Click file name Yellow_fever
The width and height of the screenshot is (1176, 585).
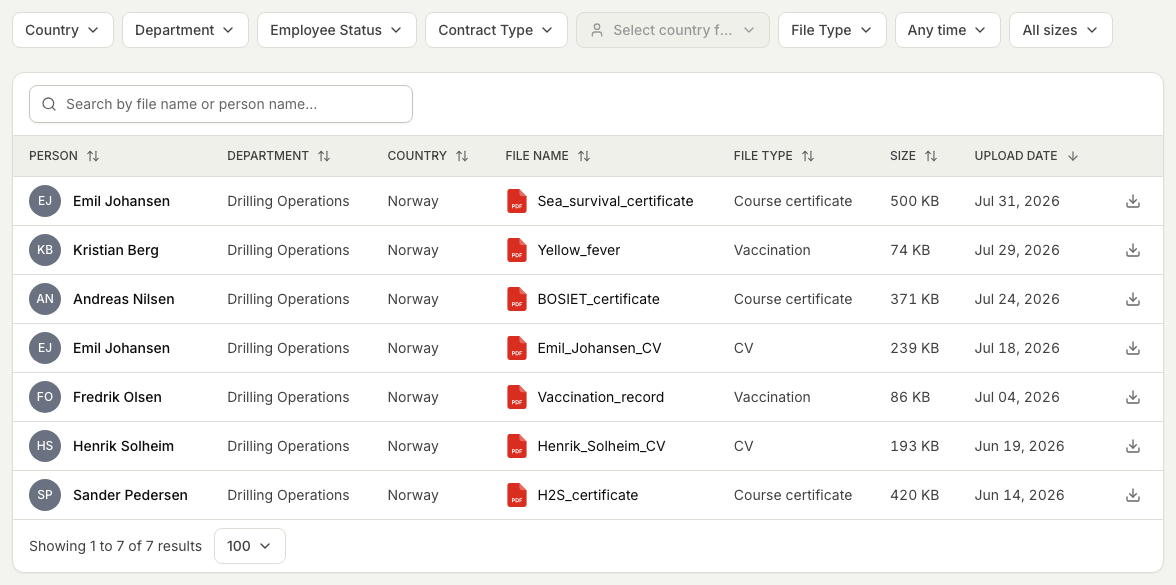click(579, 250)
